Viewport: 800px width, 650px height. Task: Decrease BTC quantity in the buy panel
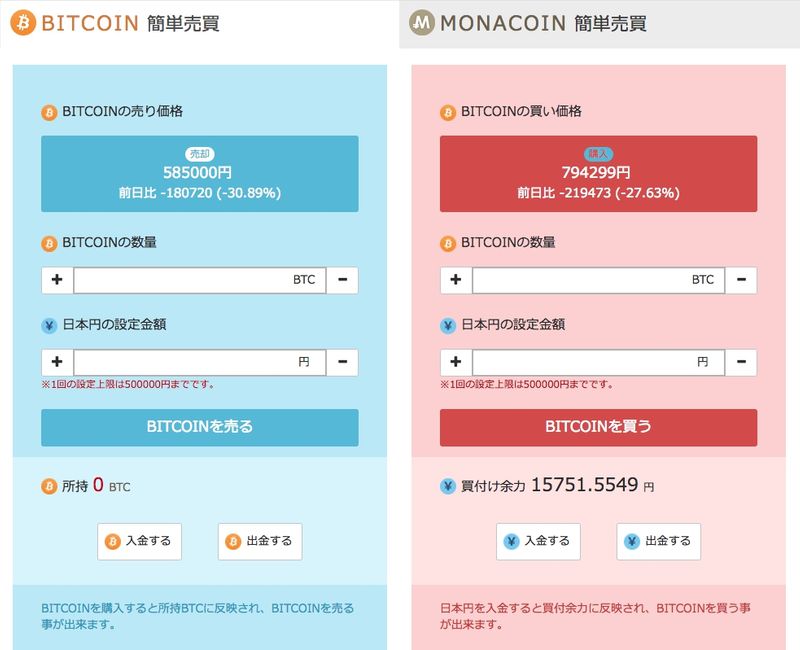(741, 280)
